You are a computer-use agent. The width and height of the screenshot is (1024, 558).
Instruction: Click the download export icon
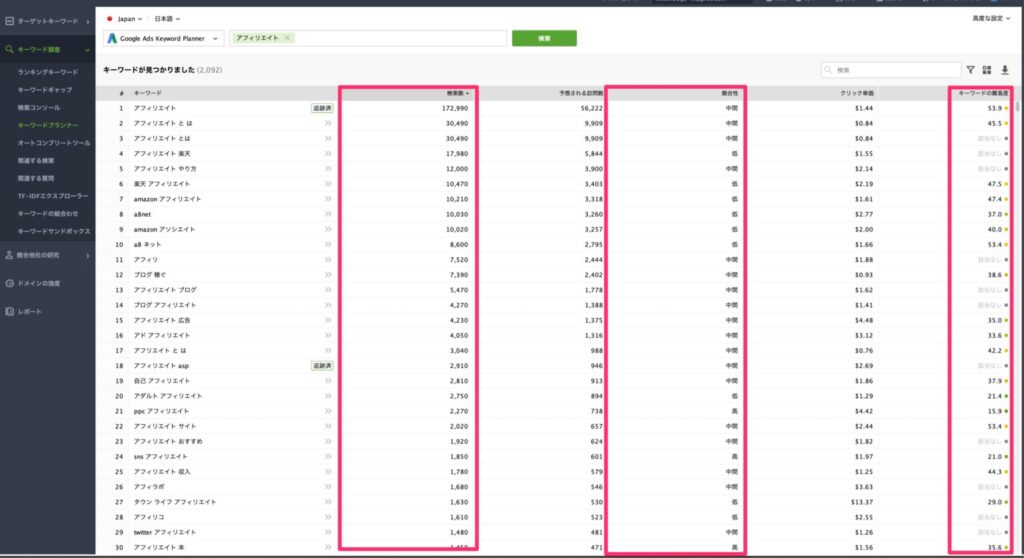[x=1004, y=70]
